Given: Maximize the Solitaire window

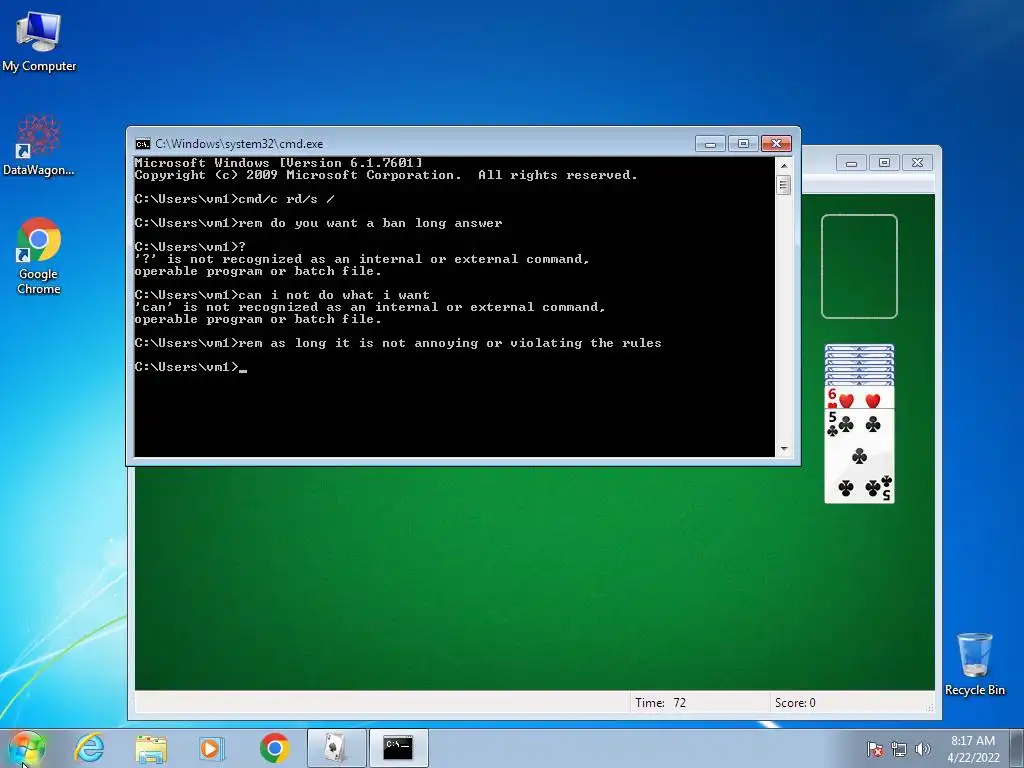Looking at the screenshot, I should [x=884, y=163].
